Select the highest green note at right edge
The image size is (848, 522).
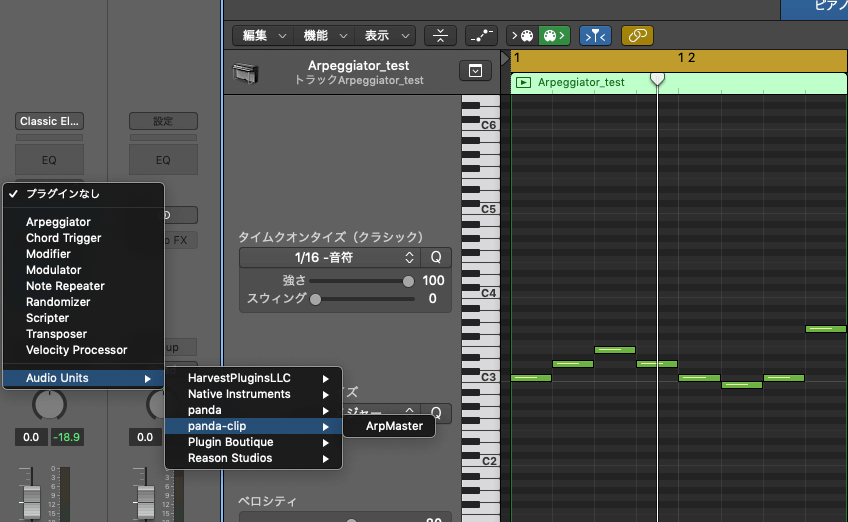(826, 329)
